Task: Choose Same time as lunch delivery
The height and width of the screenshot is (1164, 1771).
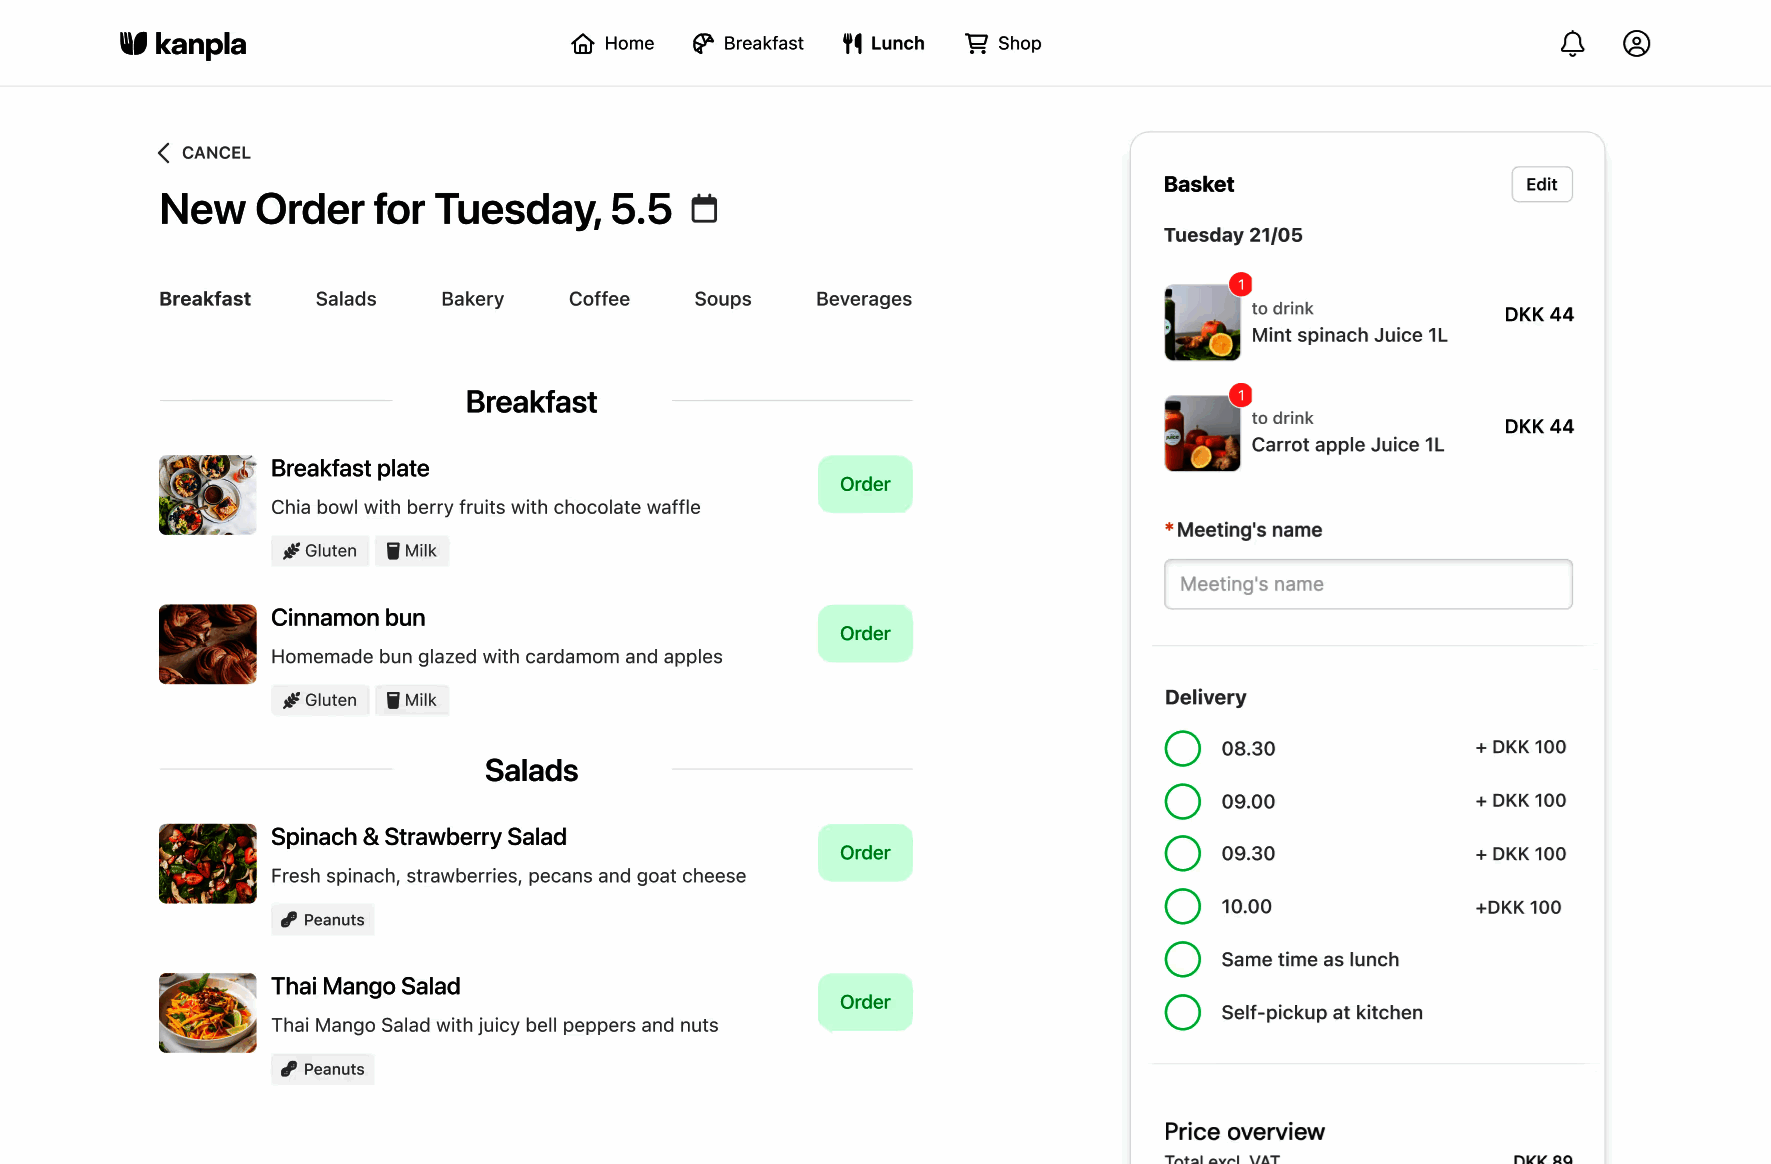Action: [1183, 959]
